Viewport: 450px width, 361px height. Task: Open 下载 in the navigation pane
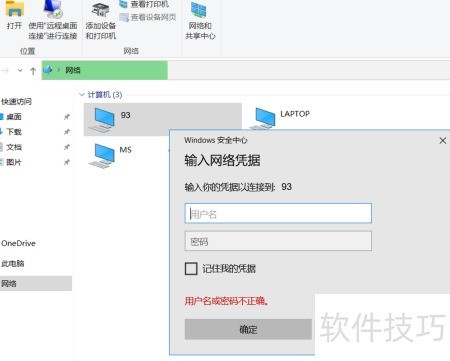[x=14, y=132]
